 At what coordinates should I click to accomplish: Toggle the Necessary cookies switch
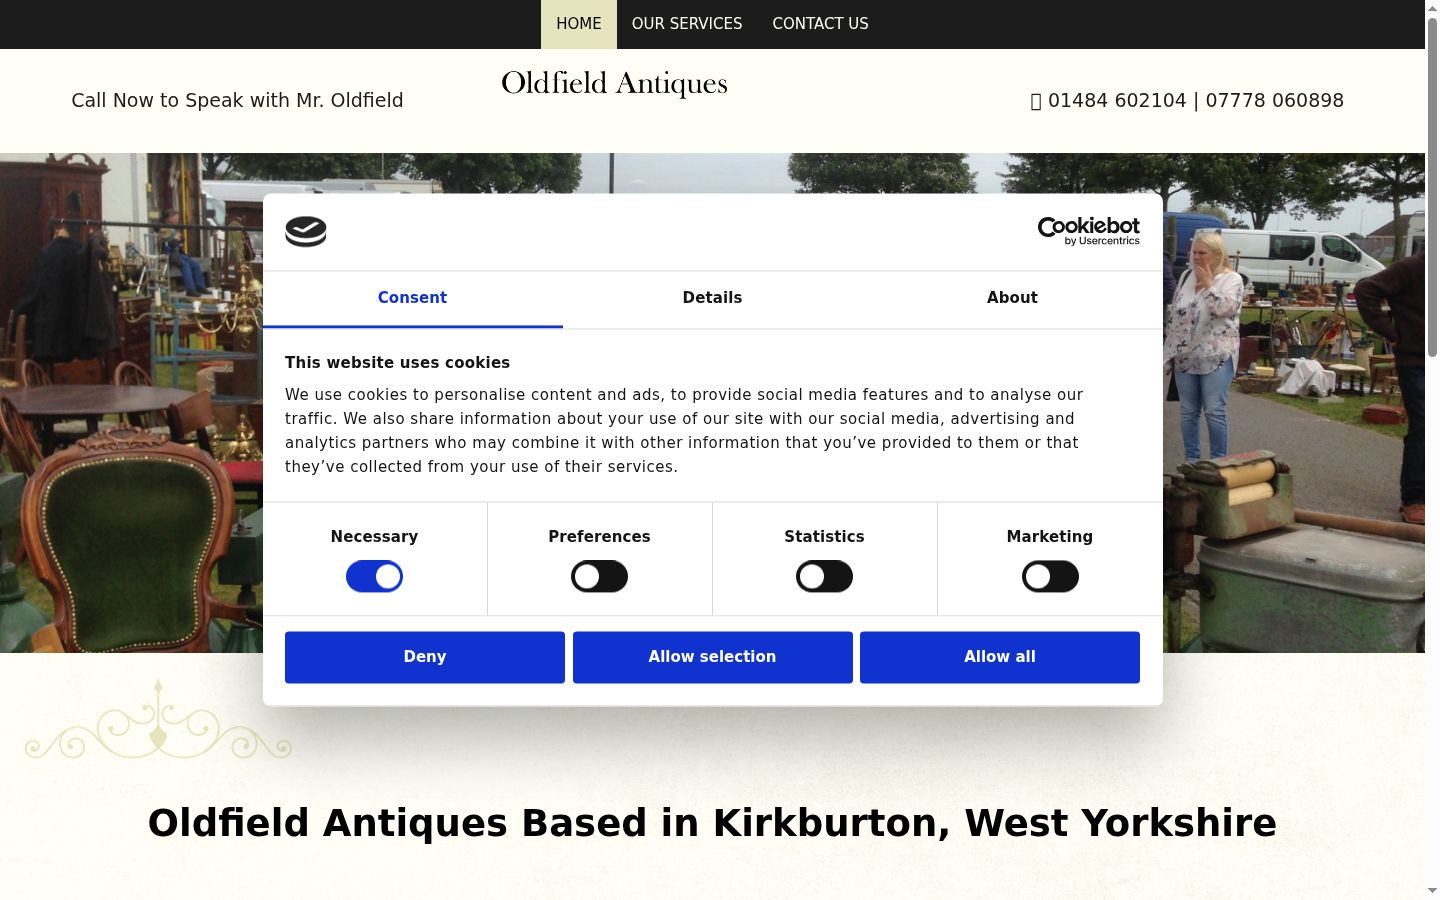[x=374, y=576]
